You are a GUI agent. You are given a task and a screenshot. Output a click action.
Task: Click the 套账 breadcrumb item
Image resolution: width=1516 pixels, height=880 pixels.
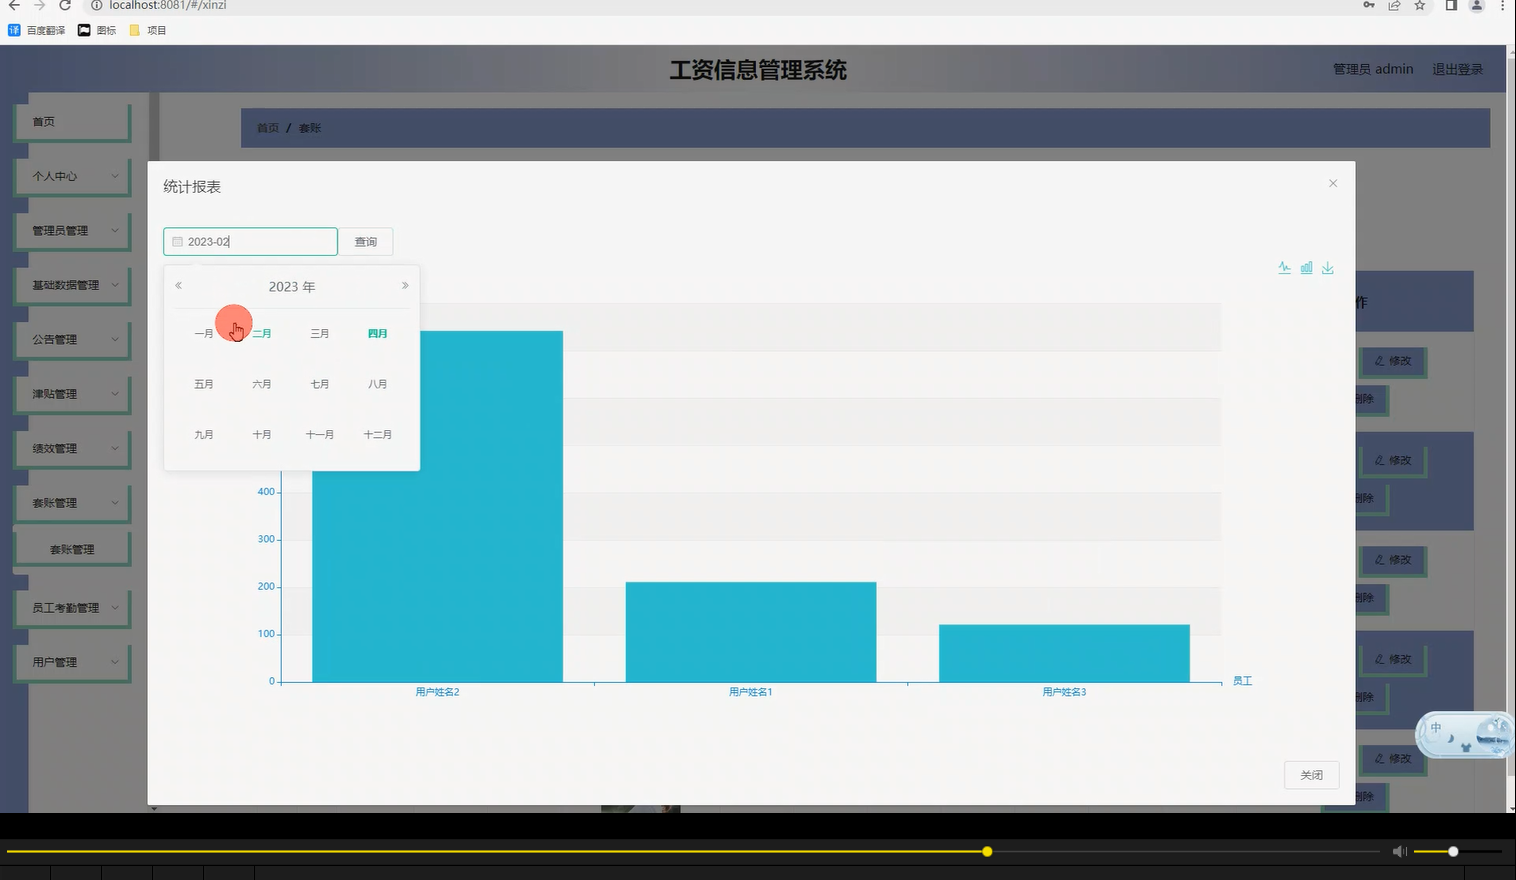(309, 127)
